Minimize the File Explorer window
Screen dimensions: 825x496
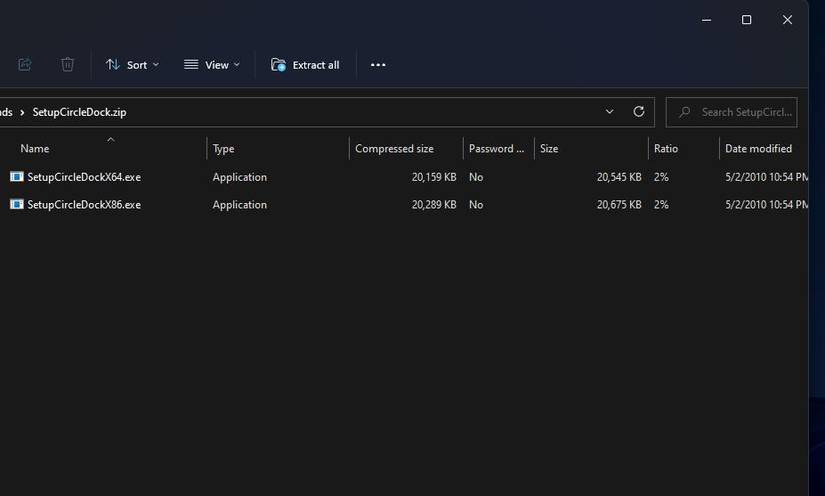tap(706, 20)
